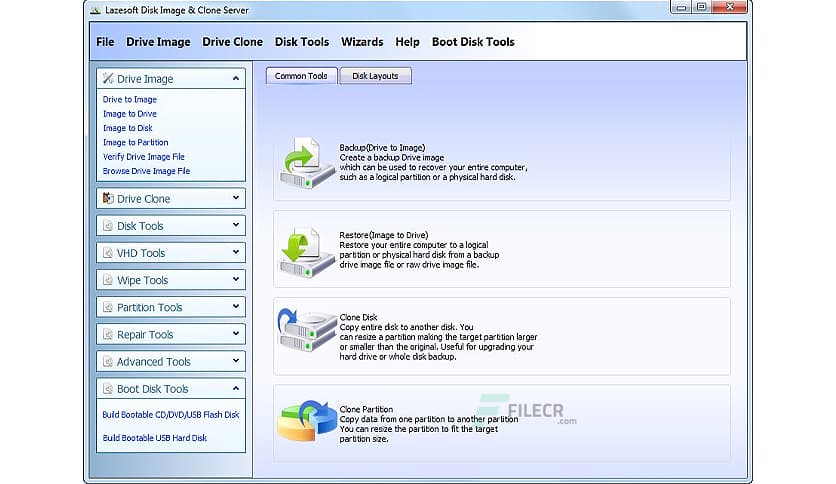Expand the Repair Tools sidebar section
The image size is (836, 484).
point(236,334)
